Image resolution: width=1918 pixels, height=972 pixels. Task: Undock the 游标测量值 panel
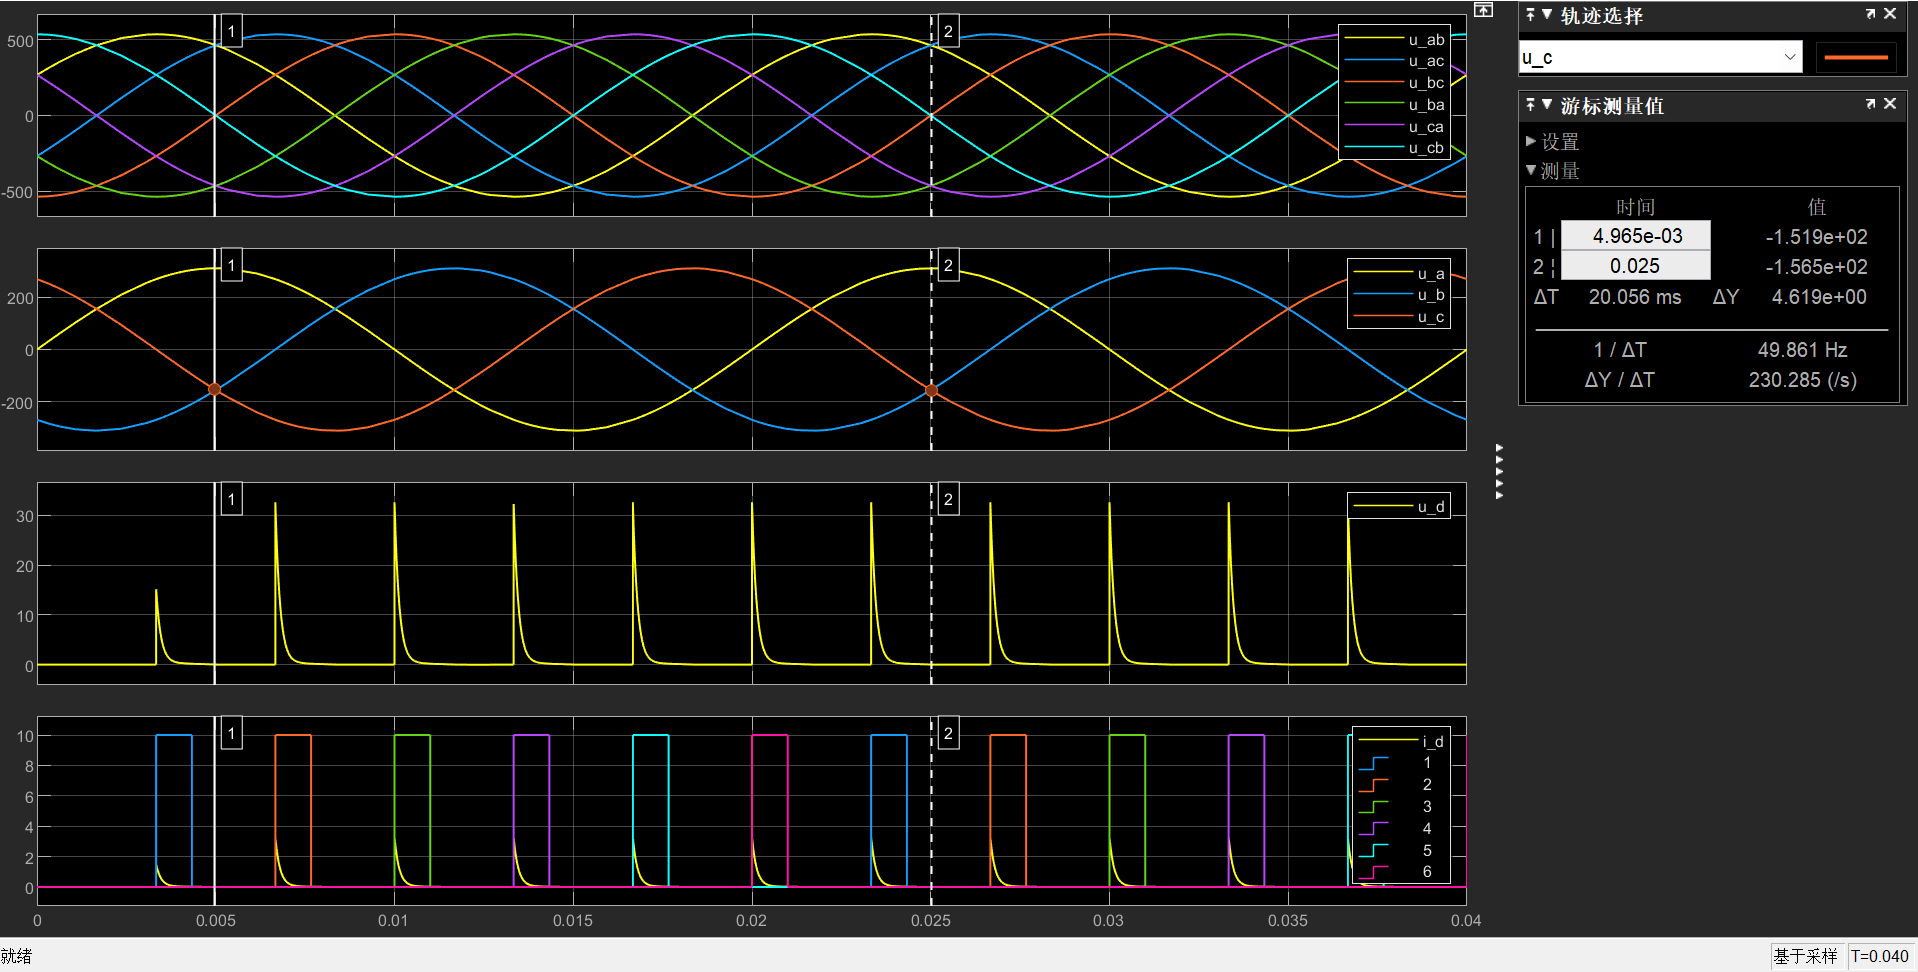coord(1870,104)
